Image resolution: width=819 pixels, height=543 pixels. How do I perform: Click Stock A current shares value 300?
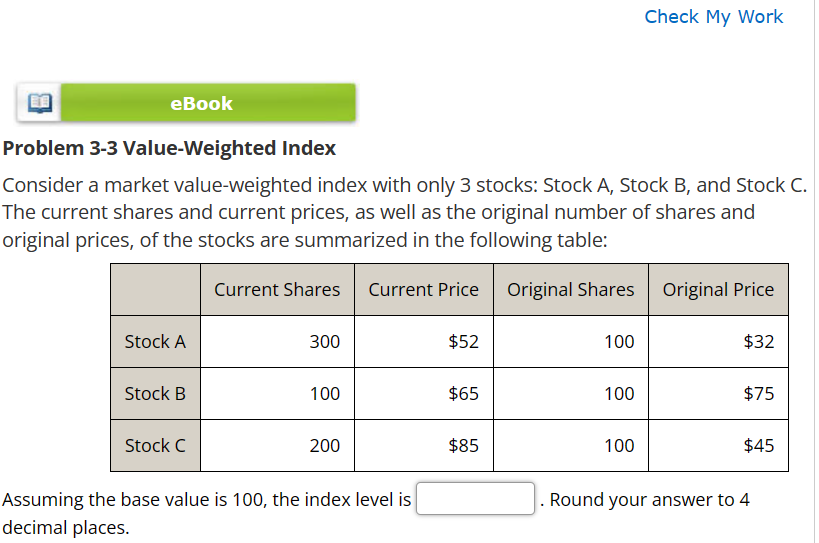(324, 342)
